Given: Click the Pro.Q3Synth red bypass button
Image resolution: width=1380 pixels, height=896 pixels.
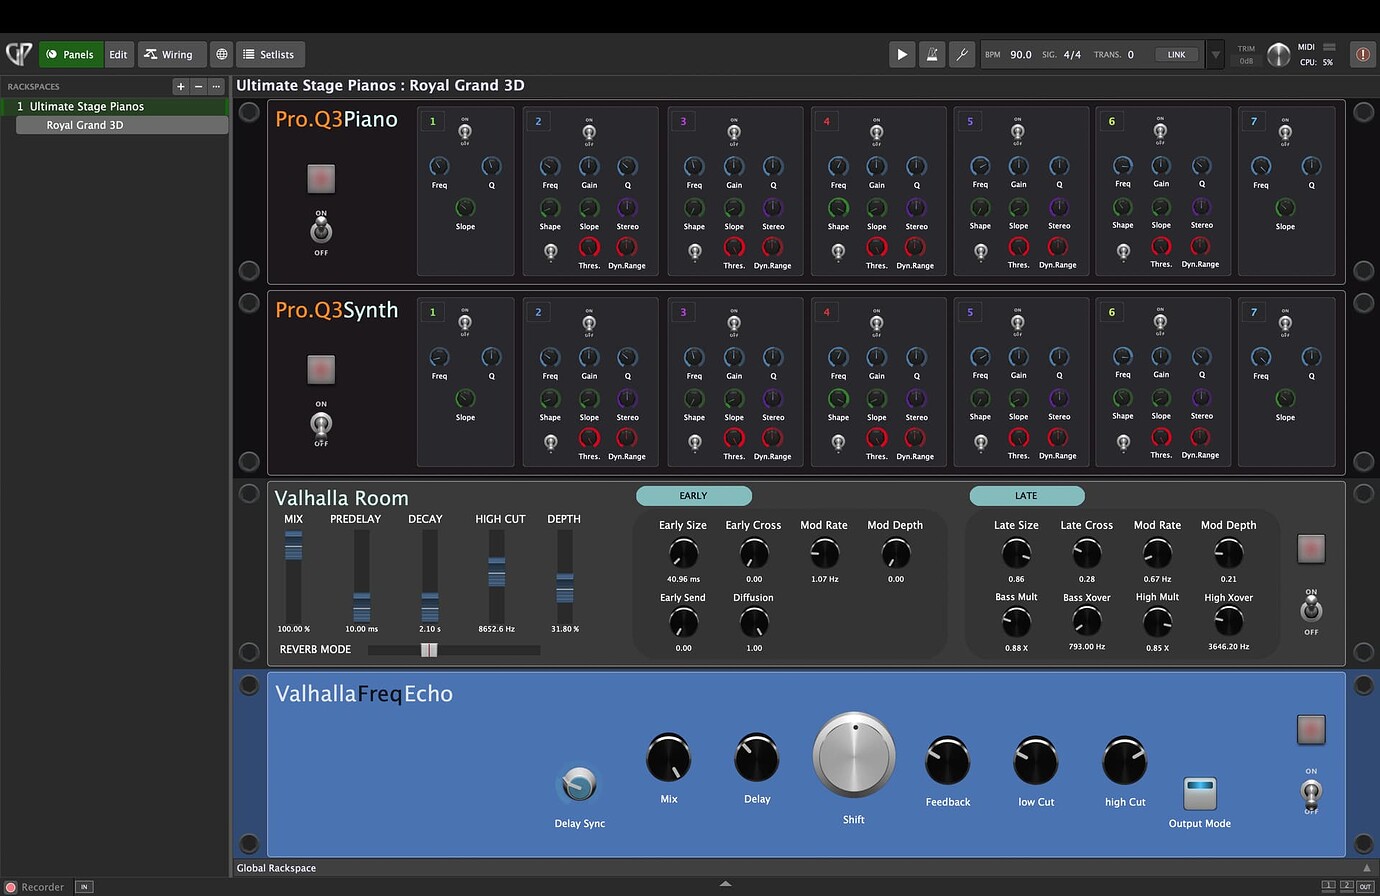Looking at the screenshot, I should pyautogui.click(x=321, y=370).
